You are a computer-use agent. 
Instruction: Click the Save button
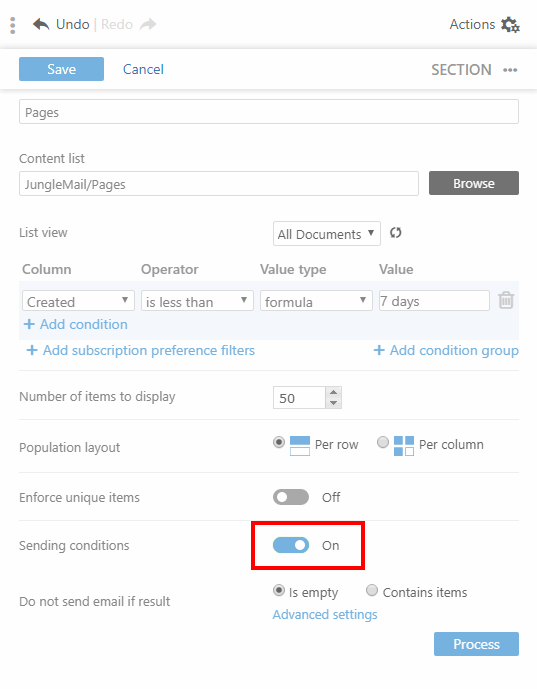62,69
